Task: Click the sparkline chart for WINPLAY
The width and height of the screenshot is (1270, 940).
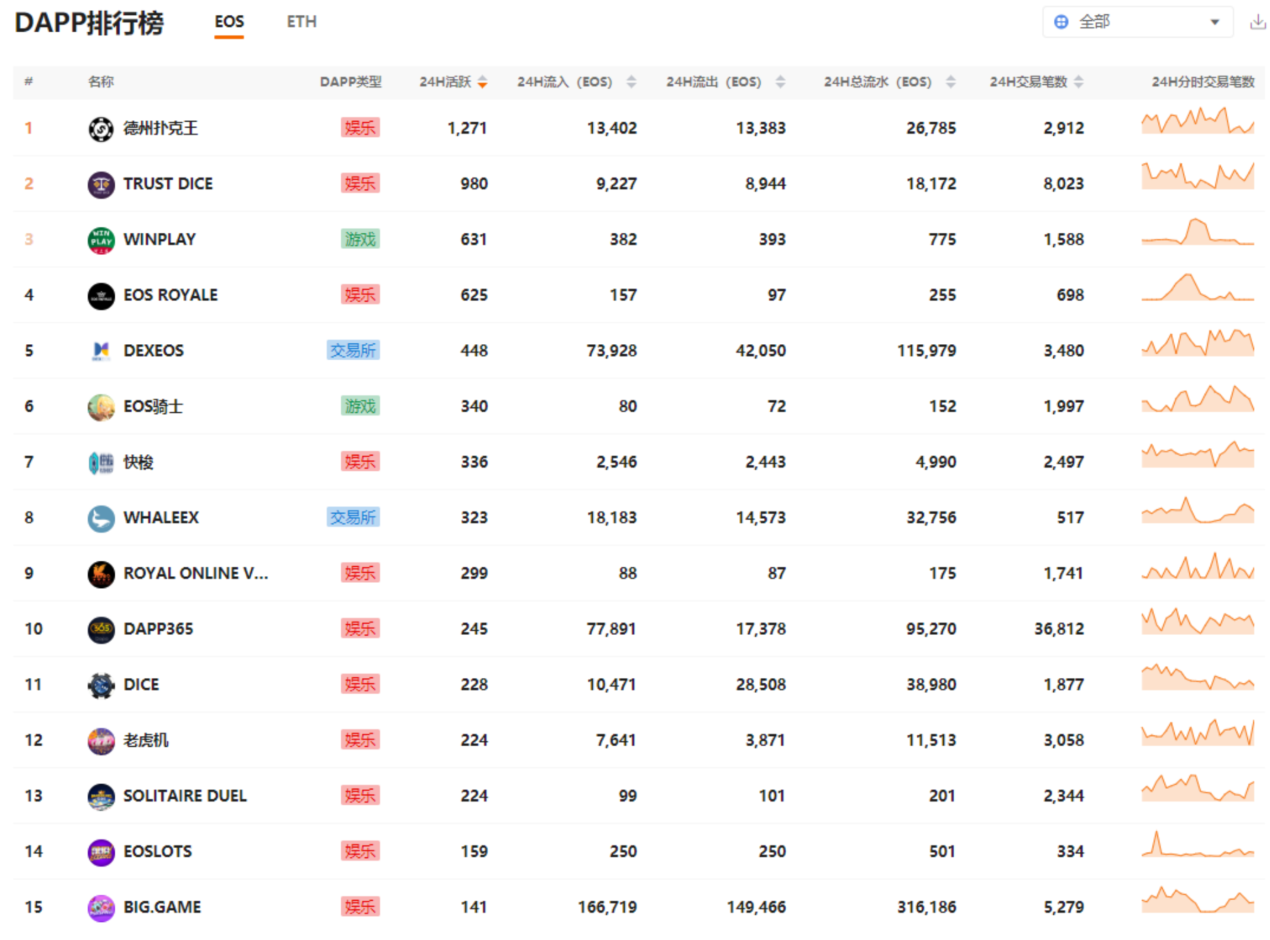Action: click(x=1198, y=231)
